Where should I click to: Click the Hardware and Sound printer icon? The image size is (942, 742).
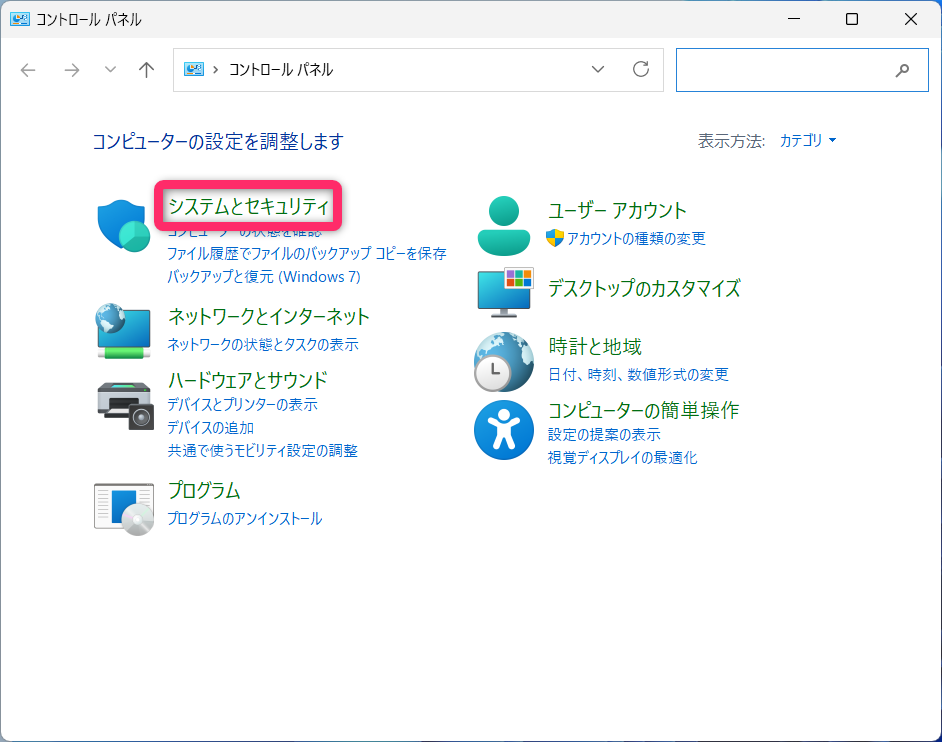click(x=124, y=404)
